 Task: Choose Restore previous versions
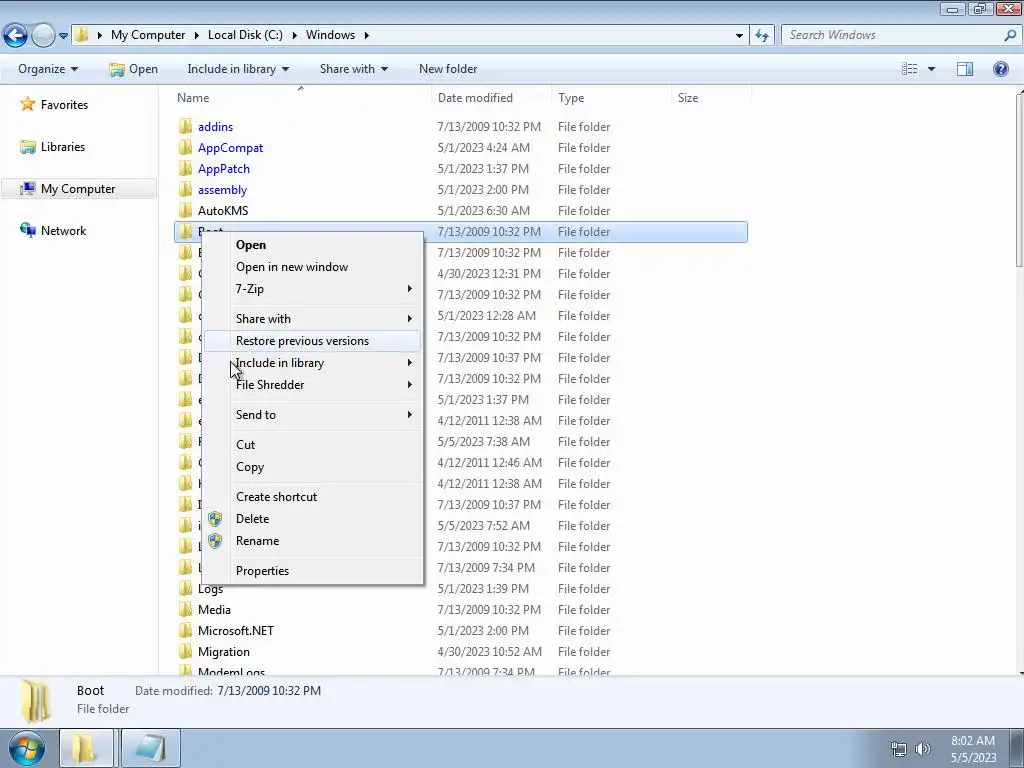[312, 341]
